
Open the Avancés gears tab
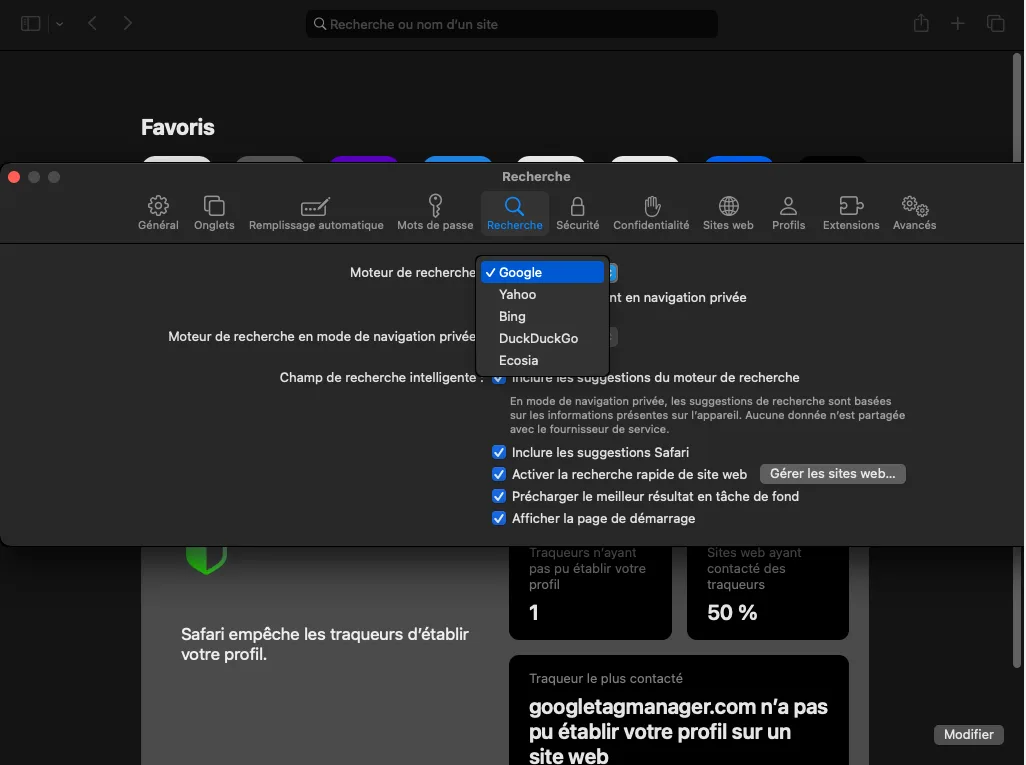tap(914, 213)
